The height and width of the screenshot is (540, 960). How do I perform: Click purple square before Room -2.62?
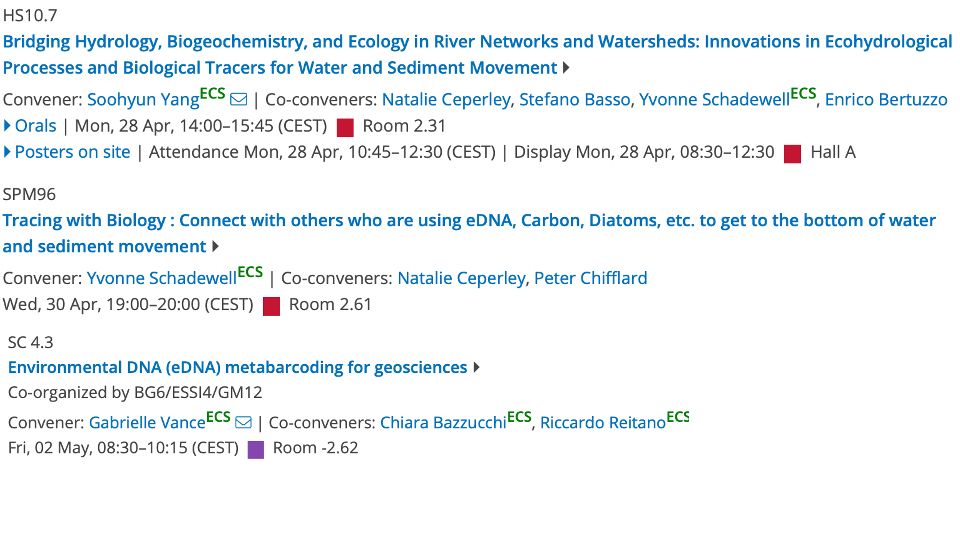click(256, 450)
